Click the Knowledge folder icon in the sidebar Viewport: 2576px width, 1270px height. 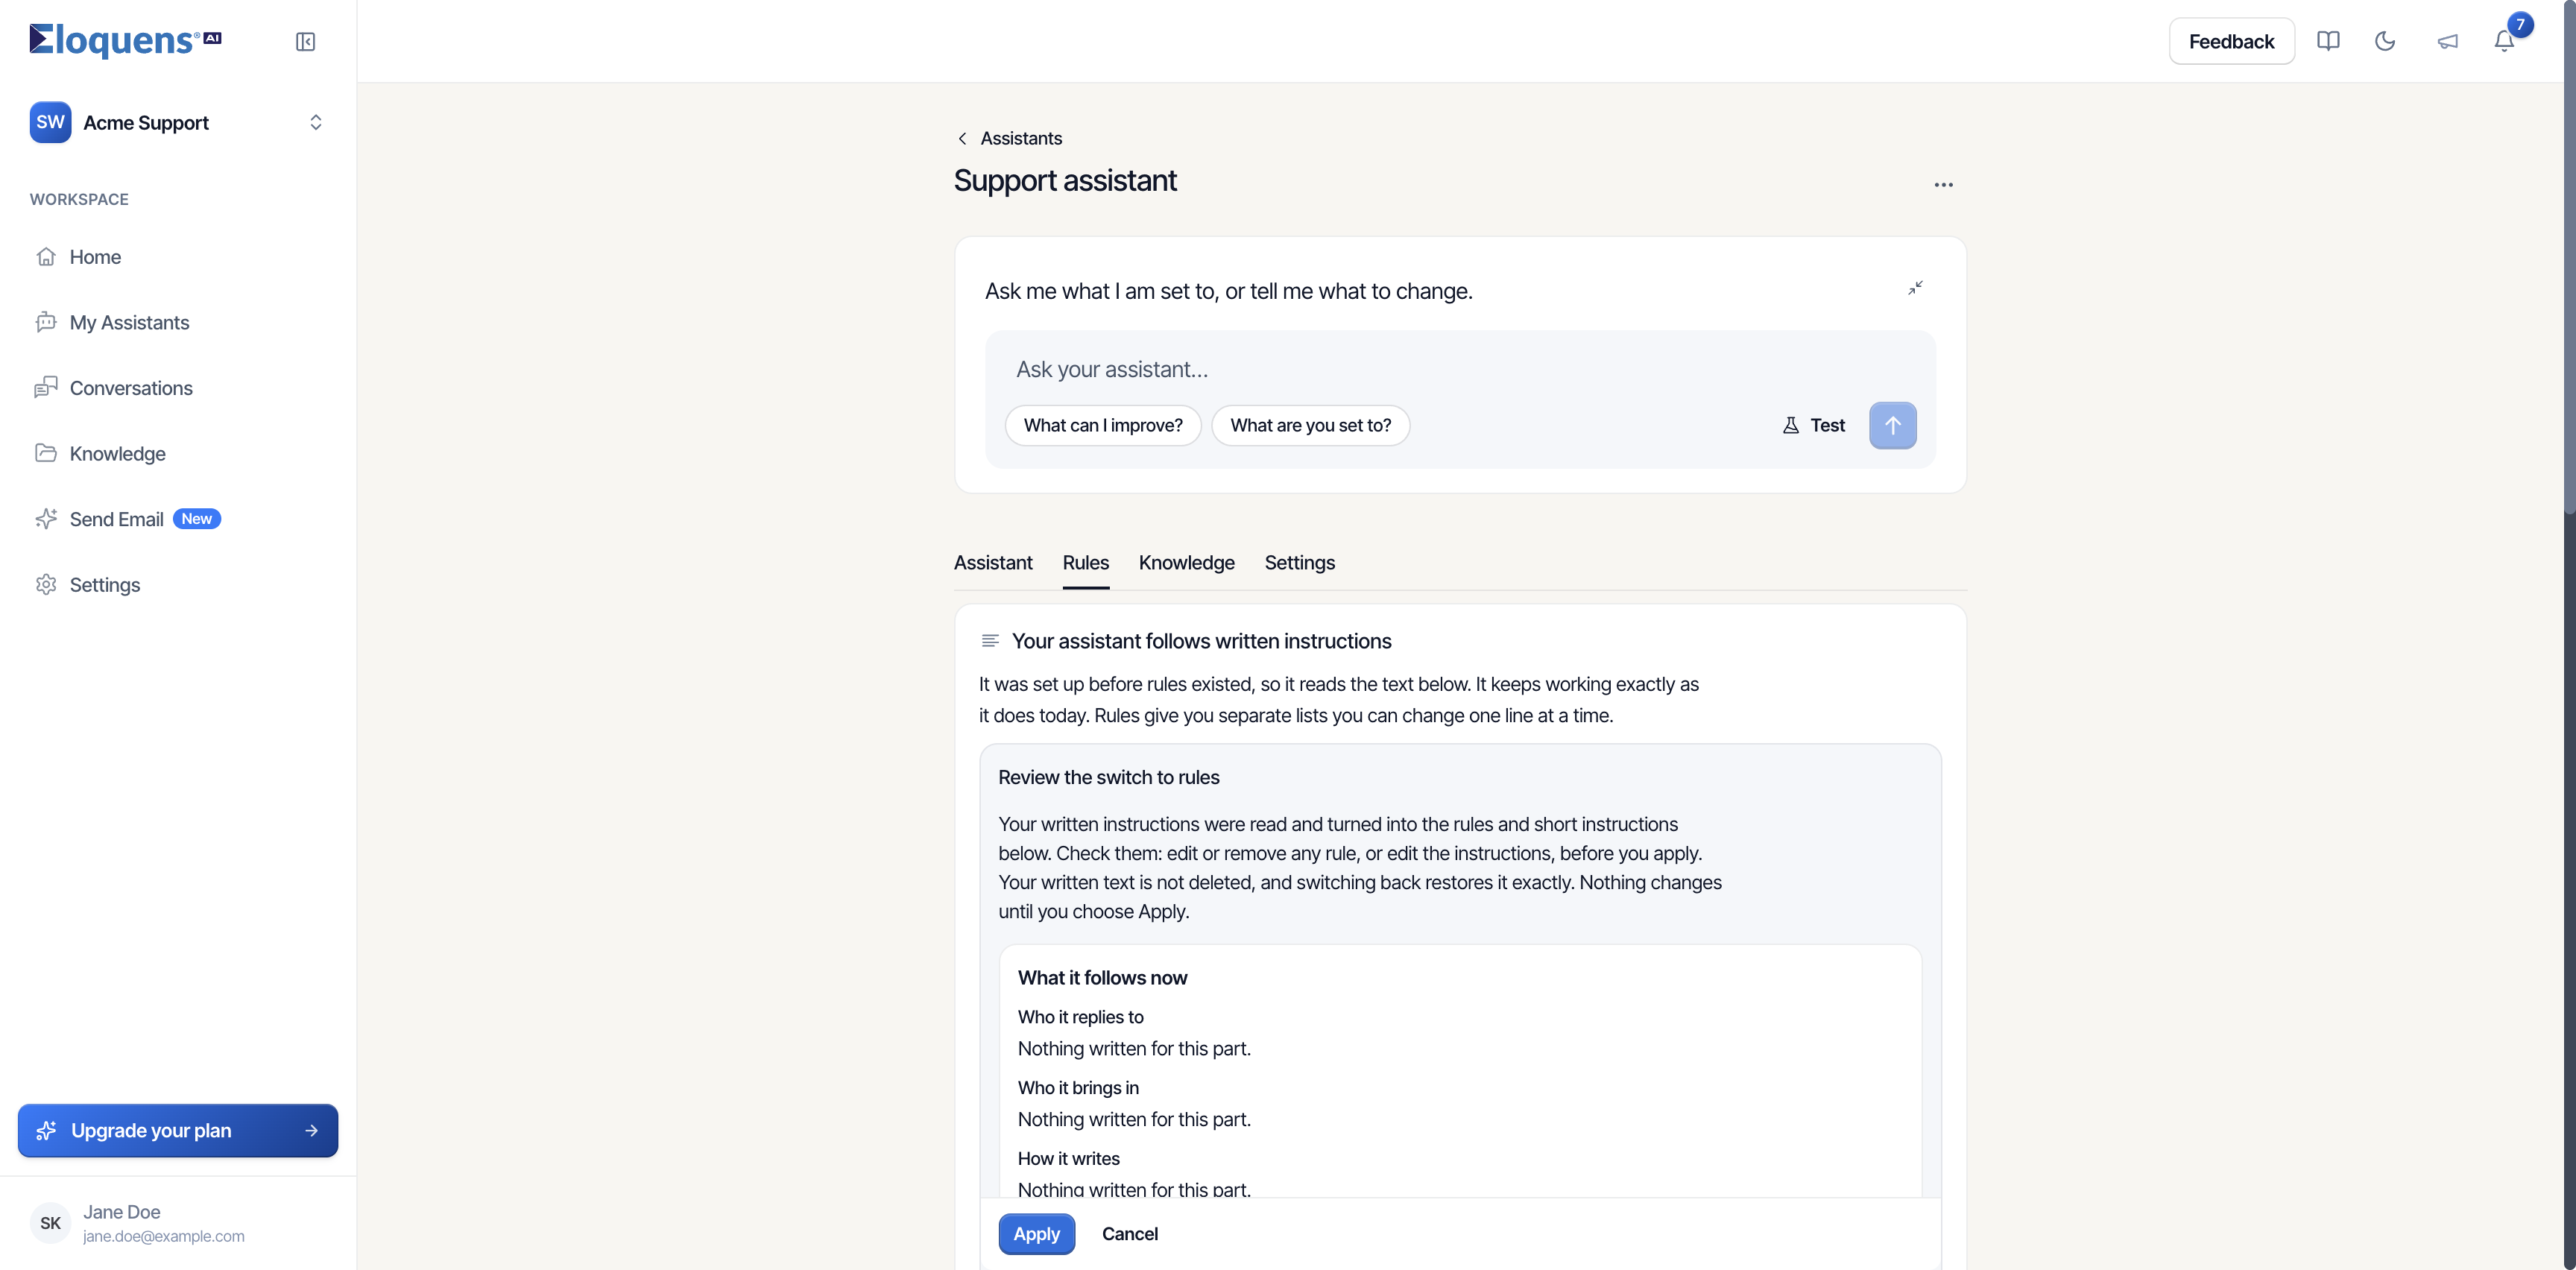46,453
